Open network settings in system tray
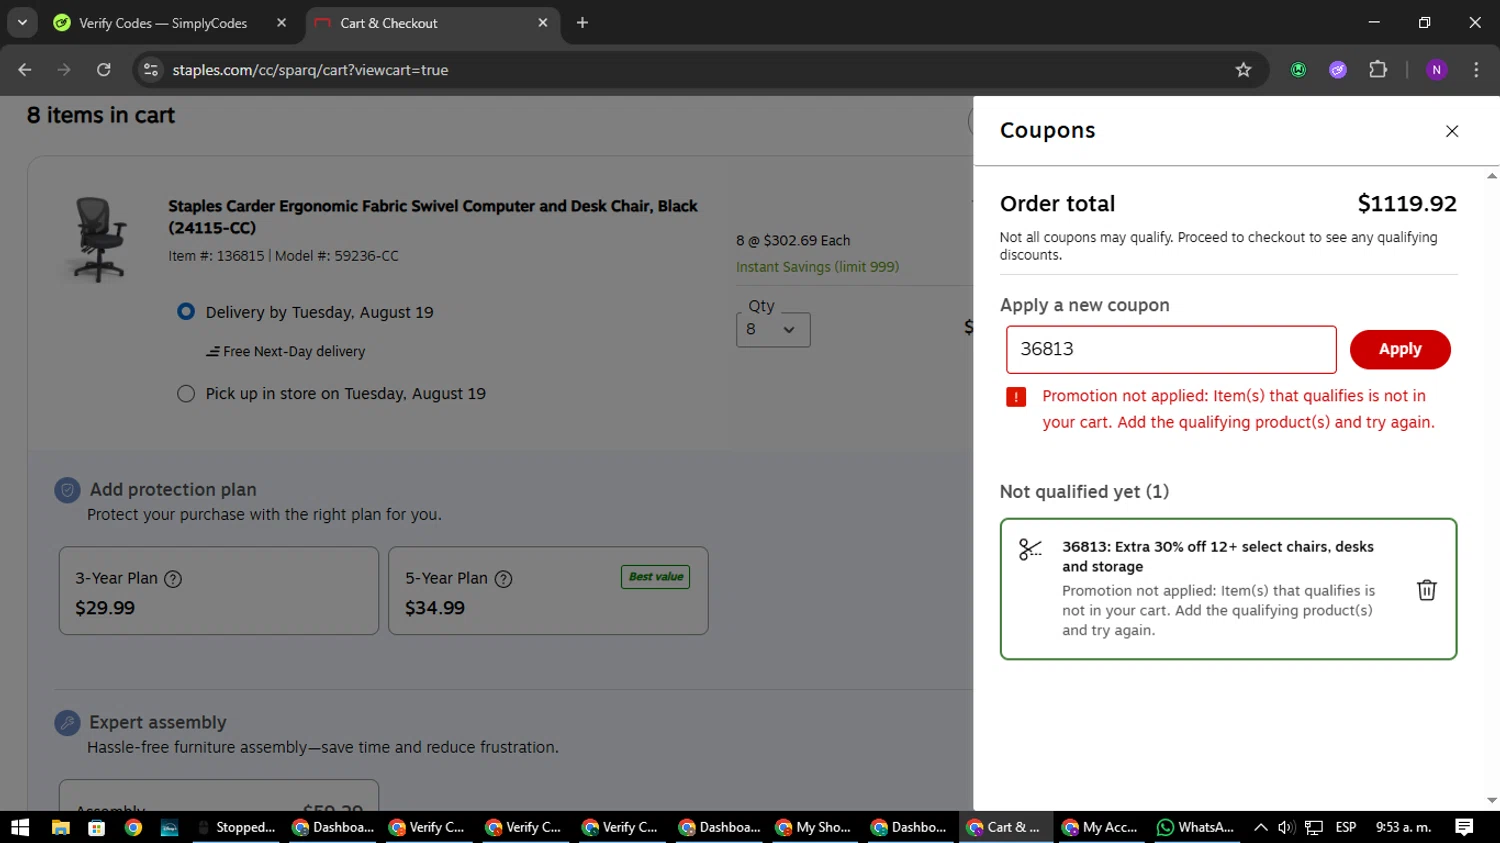 1314,827
